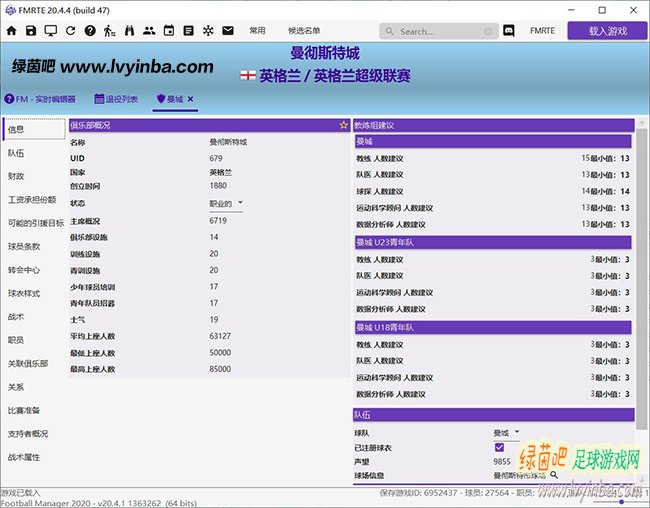Open the calendar toolbar icon
The image size is (650, 508).
coord(169,31)
